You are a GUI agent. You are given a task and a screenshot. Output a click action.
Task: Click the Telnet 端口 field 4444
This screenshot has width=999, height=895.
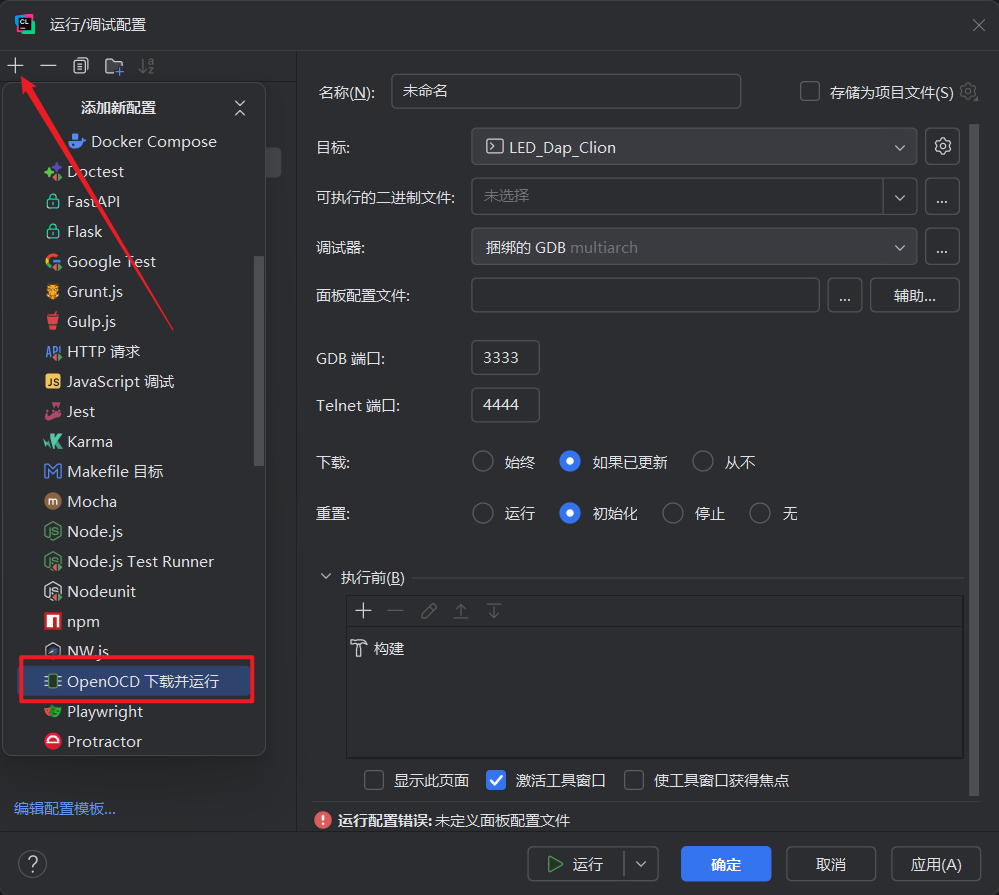(505, 405)
